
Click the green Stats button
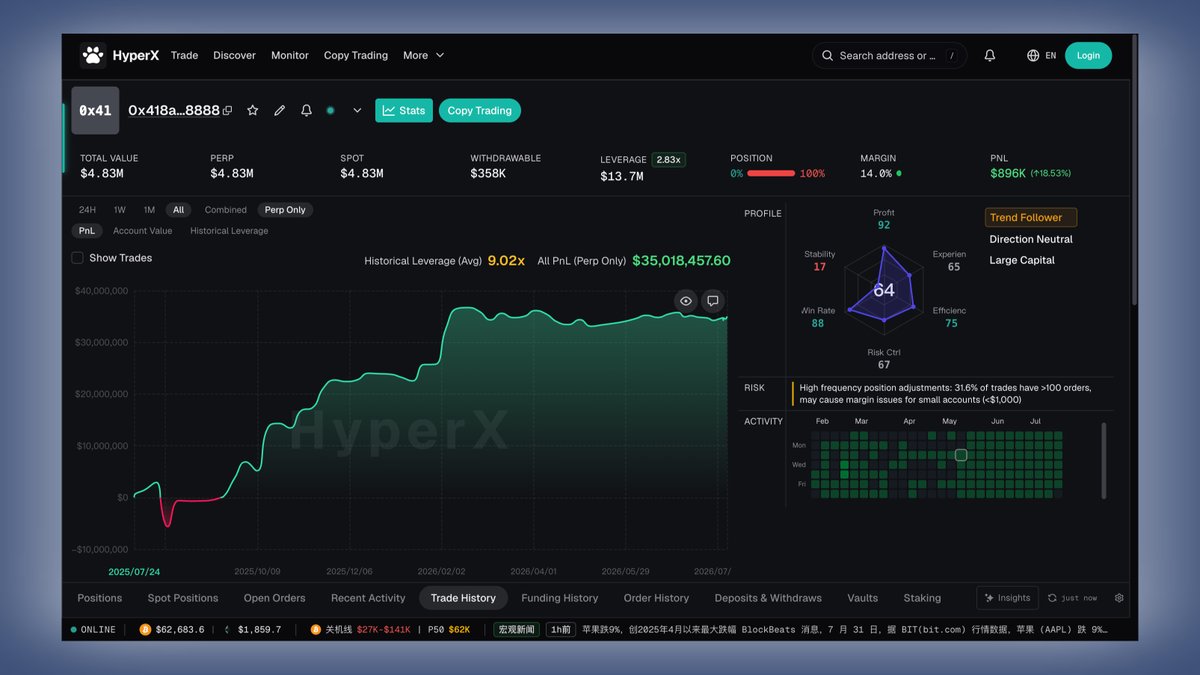pyautogui.click(x=404, y=111)
